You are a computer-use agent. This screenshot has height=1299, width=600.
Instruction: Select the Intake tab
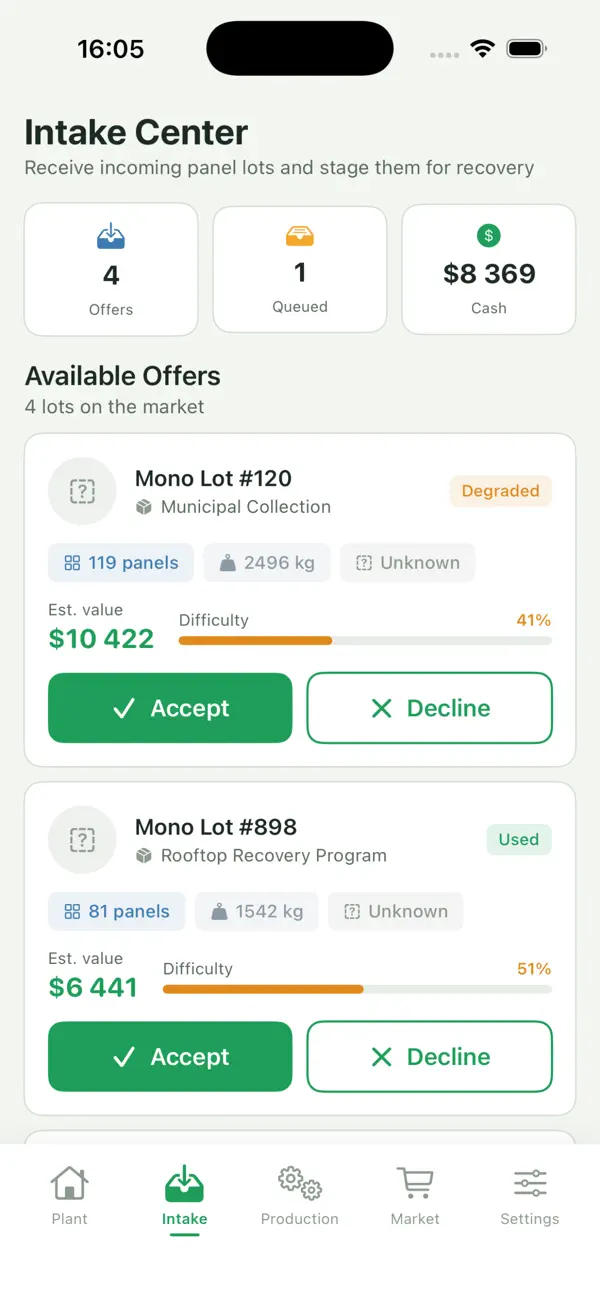(184, 1197)
